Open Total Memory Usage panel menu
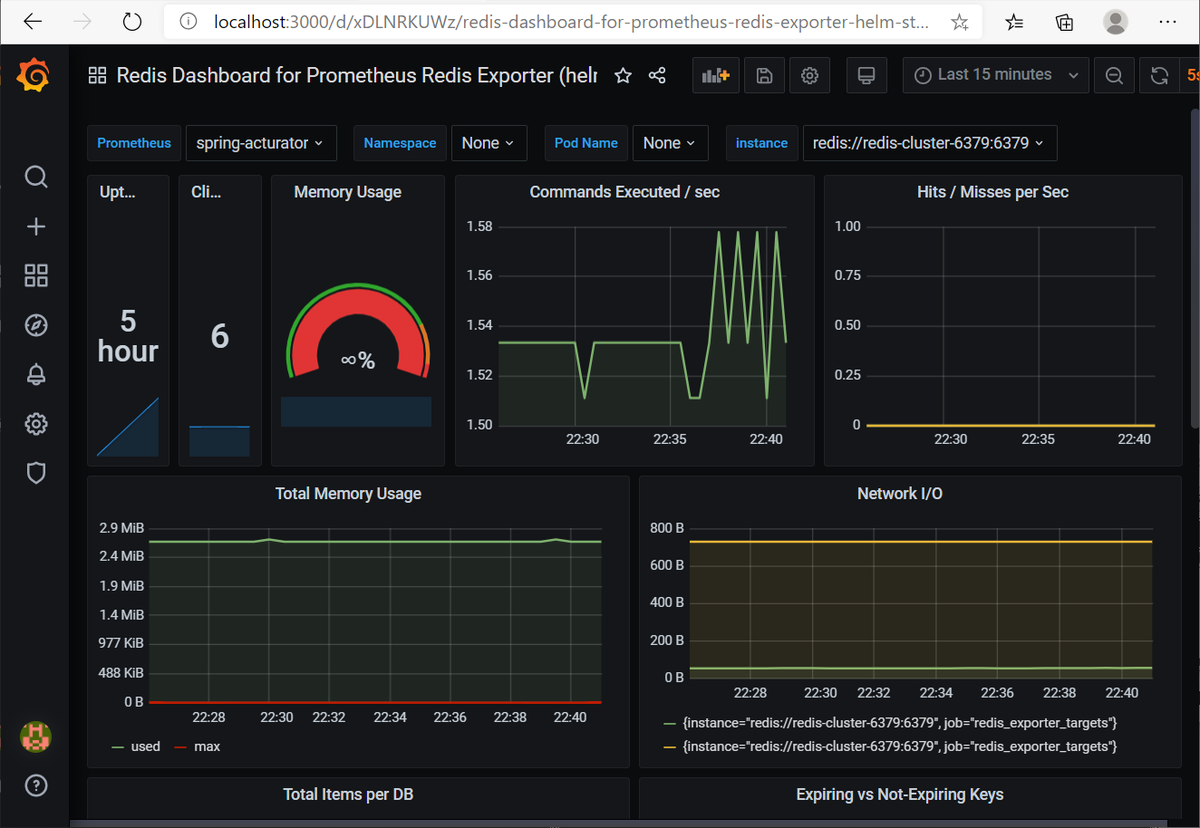Image resolution: width=1200 pixels, height=828 pixels. (x=348, y=493)
